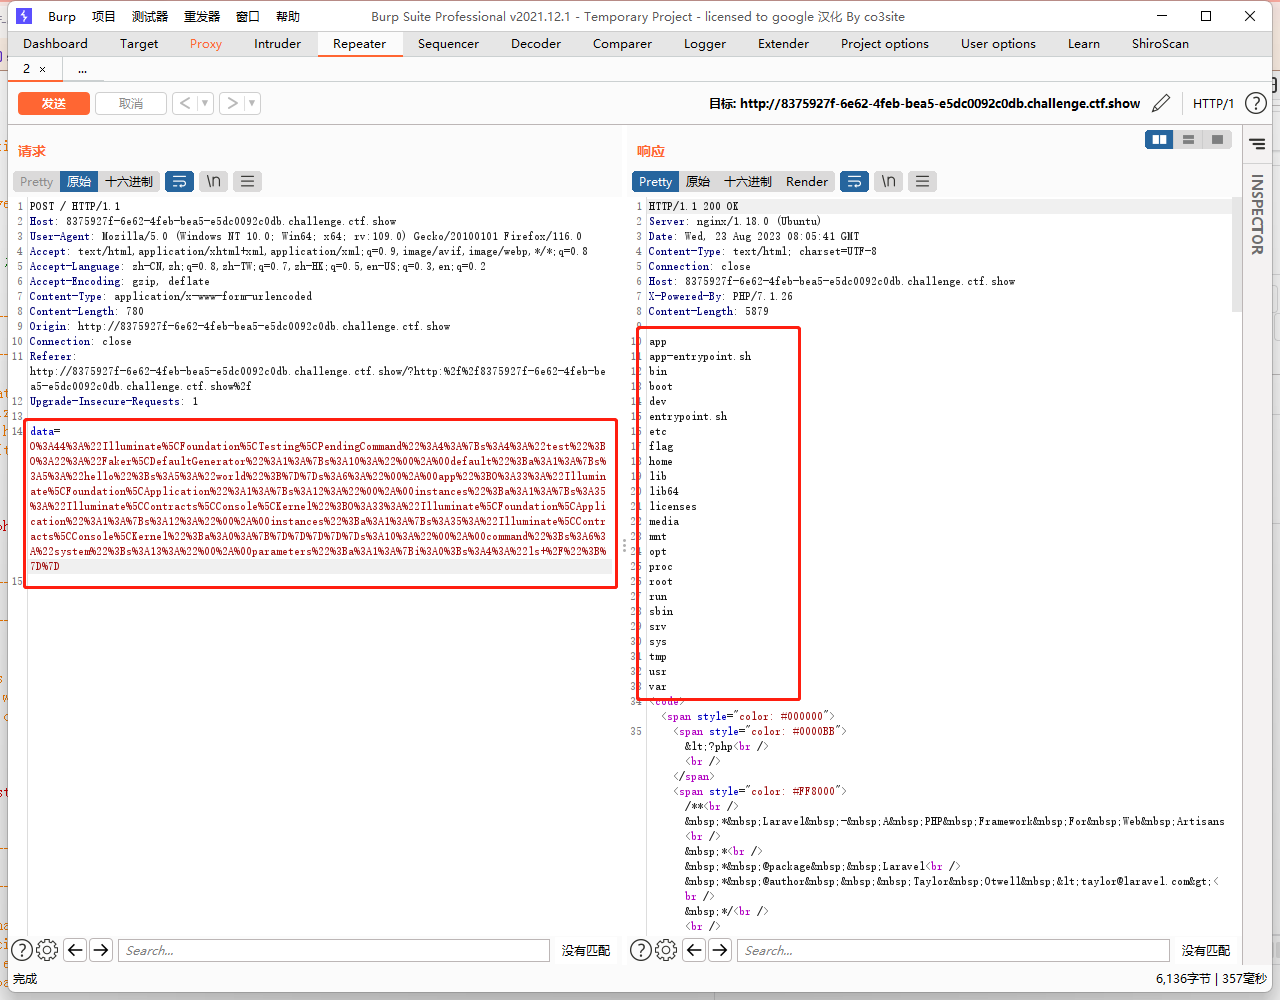Open request panel options menu icon
Screen dimensions: 1280x1000
coord(247,181)
